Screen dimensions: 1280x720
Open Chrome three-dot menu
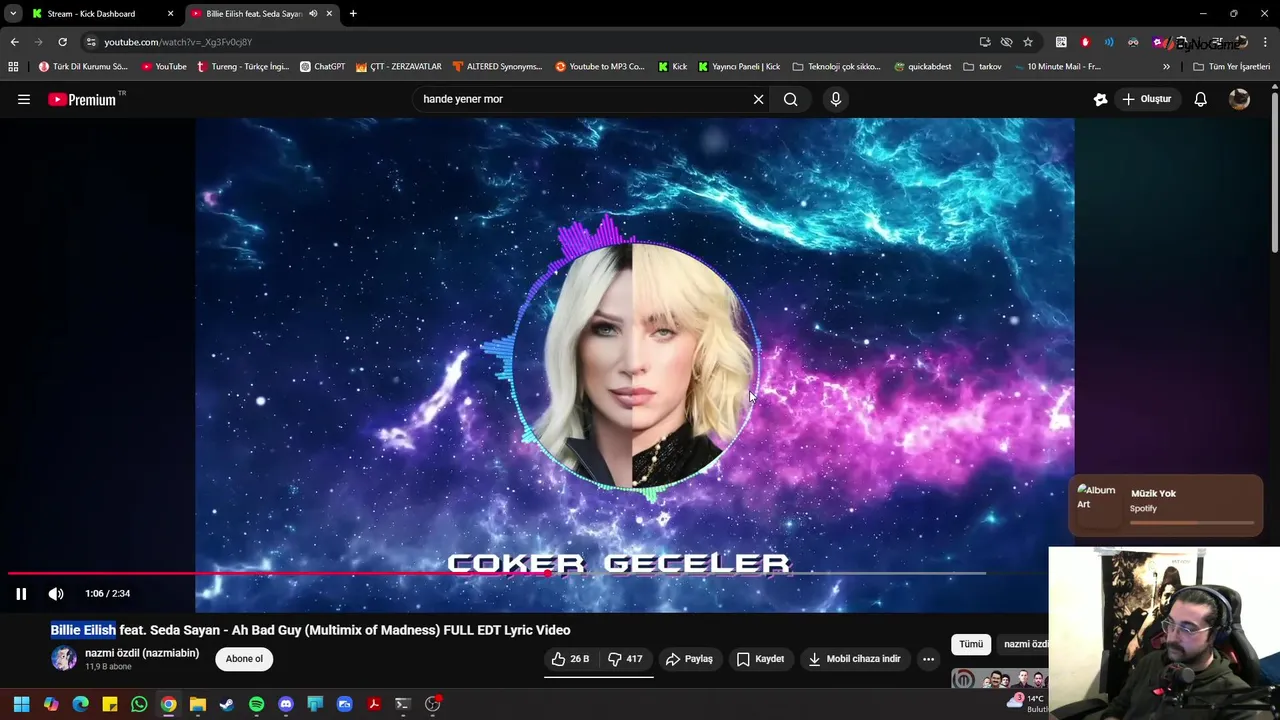tap(1265, 42)
